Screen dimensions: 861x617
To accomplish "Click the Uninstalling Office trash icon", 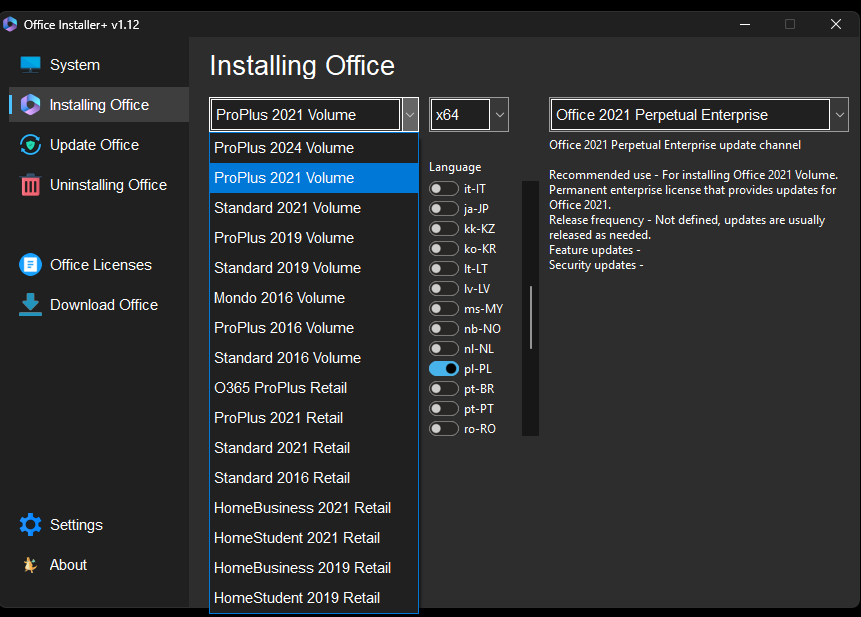I will [30, 185].
